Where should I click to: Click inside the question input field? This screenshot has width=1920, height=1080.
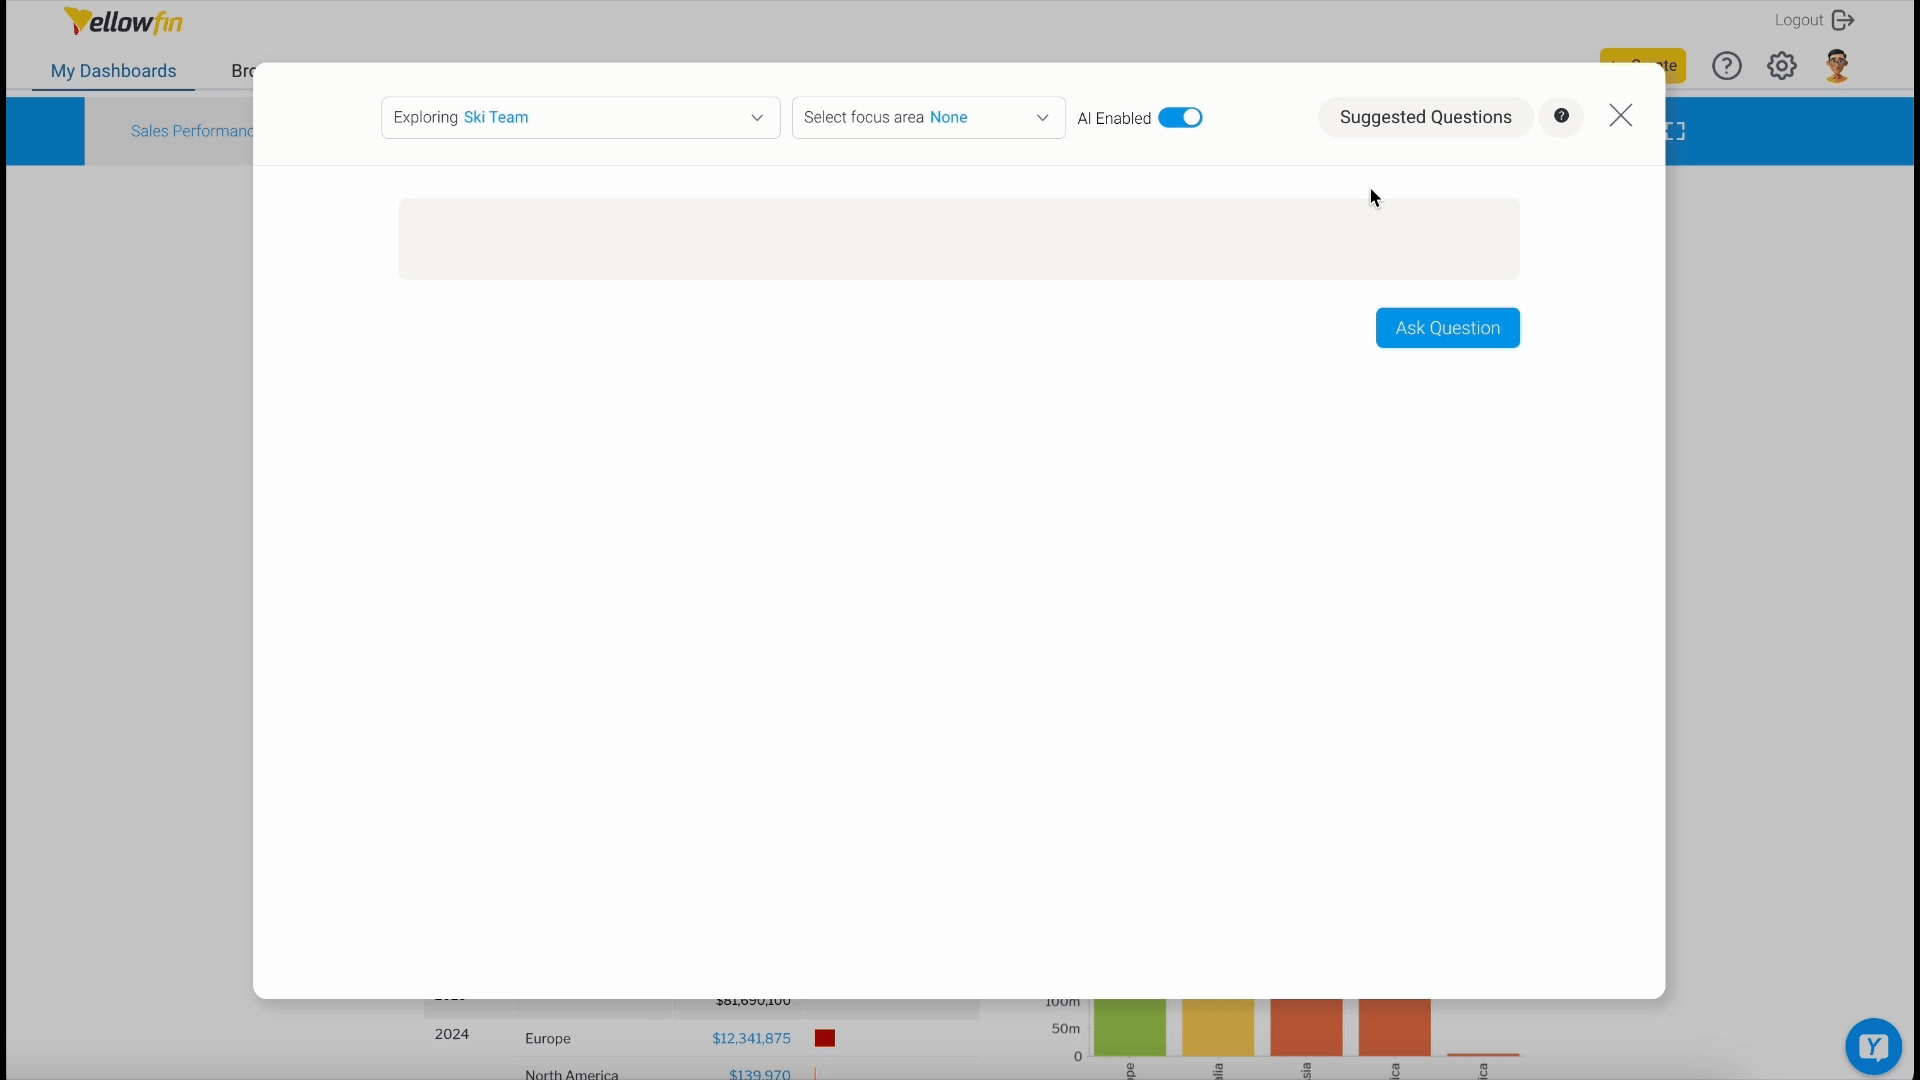click(x=958, y=239)
